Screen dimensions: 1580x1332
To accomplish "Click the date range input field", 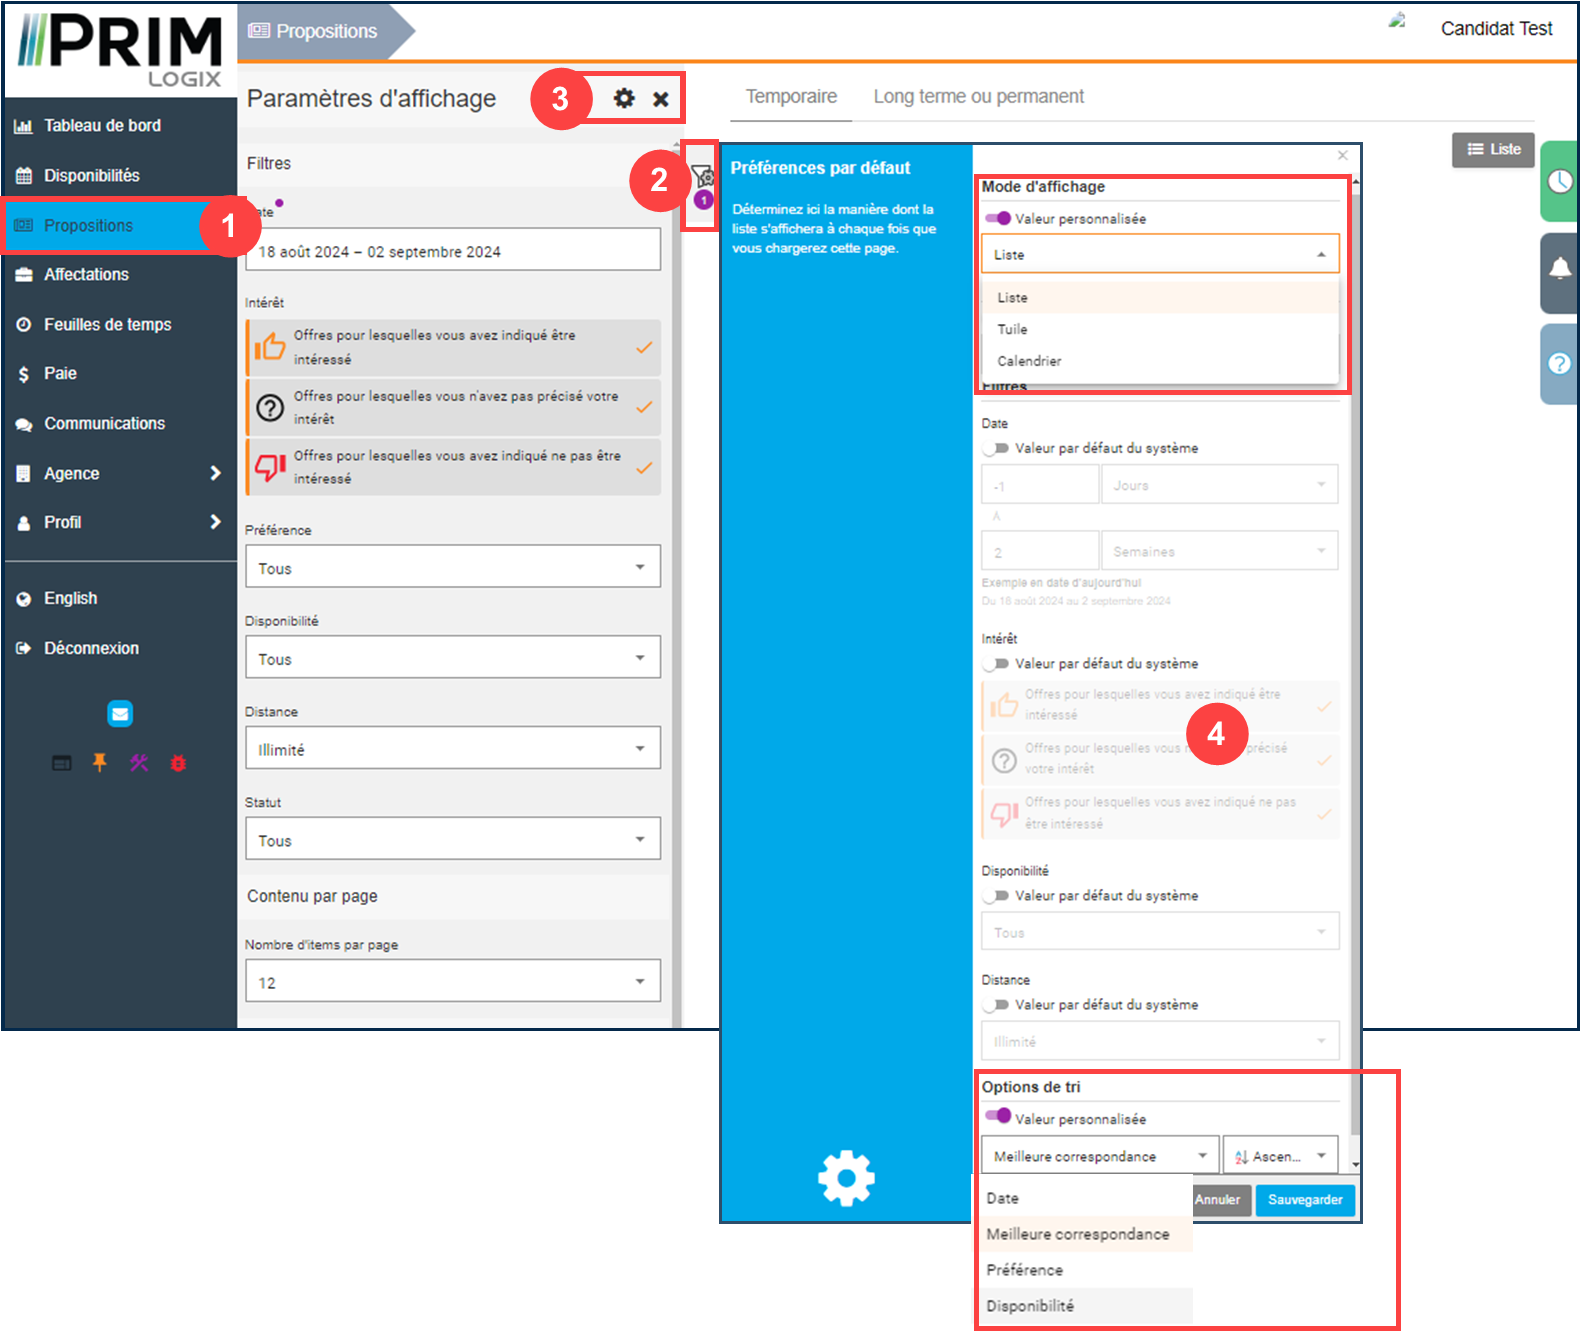I will (452, 251).
